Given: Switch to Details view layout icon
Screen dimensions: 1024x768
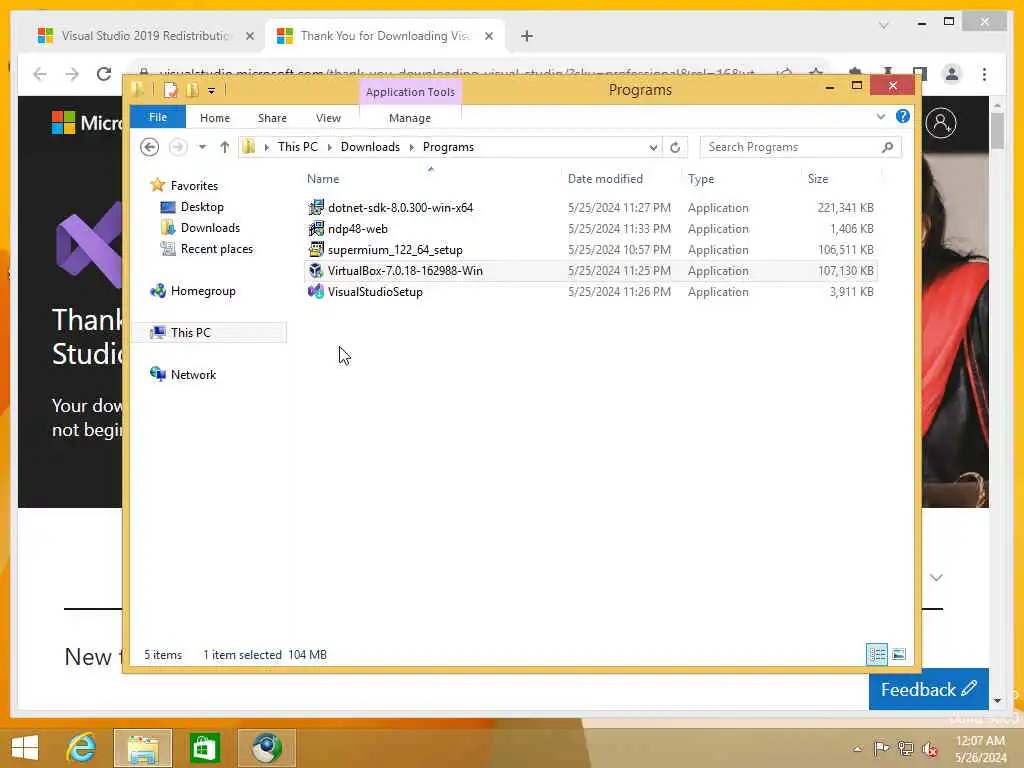Looking at the screenshot, I should click(876, 654).
